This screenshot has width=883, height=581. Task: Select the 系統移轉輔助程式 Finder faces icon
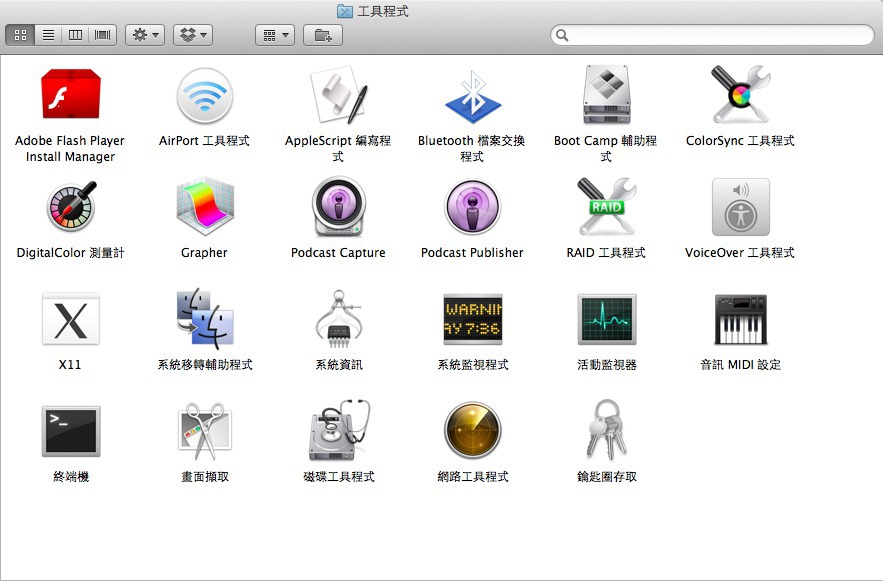click(204, 317)
